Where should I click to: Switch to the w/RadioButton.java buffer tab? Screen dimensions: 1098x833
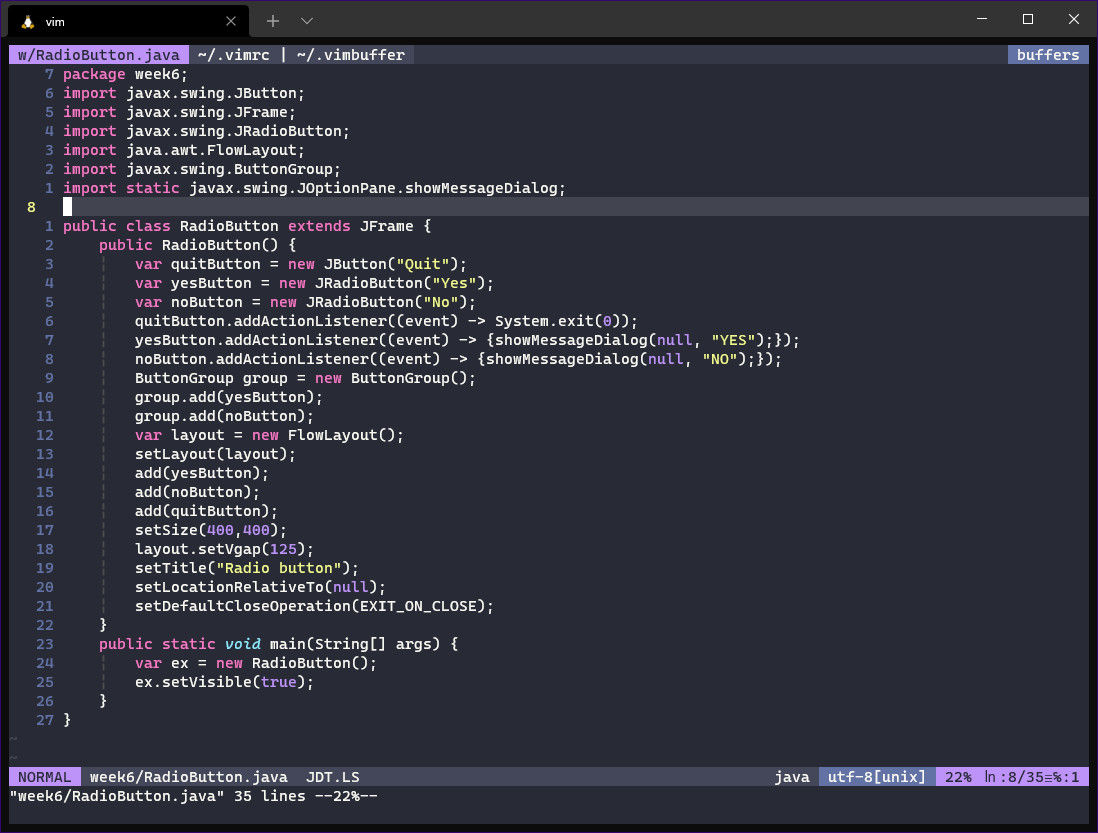pyautogui.click(x=98, y=55)
